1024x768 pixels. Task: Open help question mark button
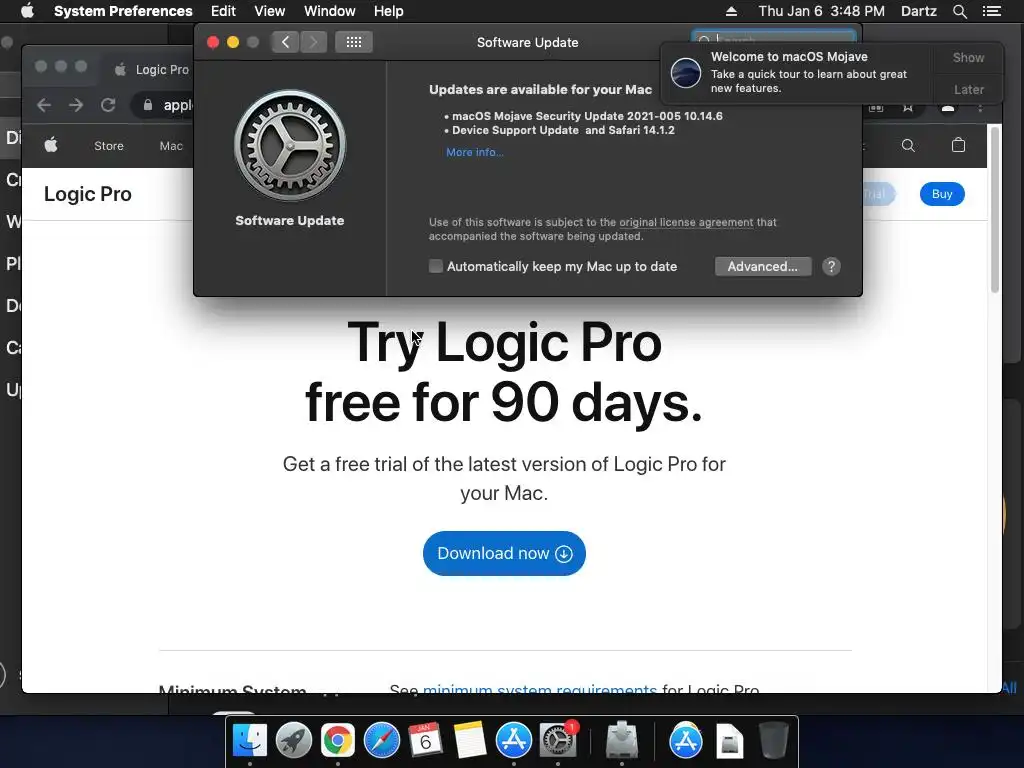coord(831,266)
